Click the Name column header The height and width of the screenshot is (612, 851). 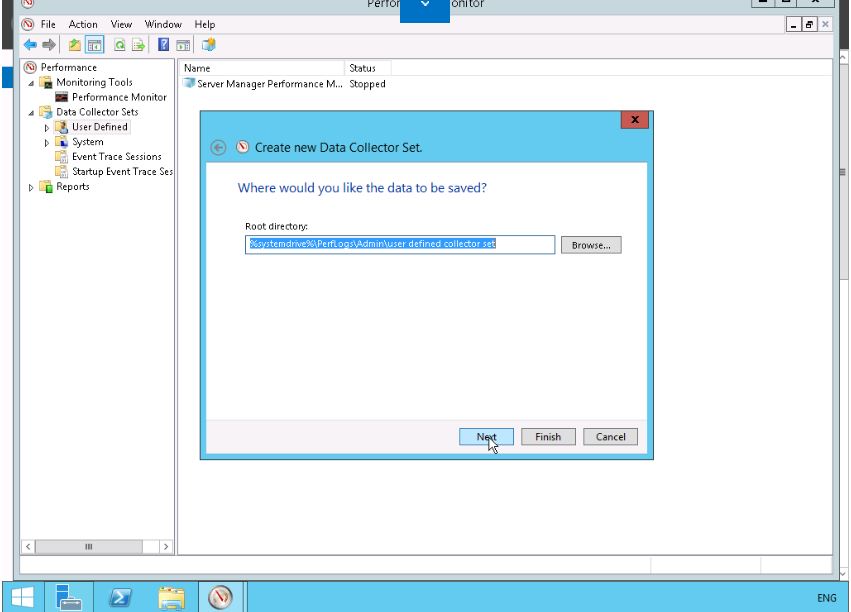pyautogui.click(x=262, y=68)
